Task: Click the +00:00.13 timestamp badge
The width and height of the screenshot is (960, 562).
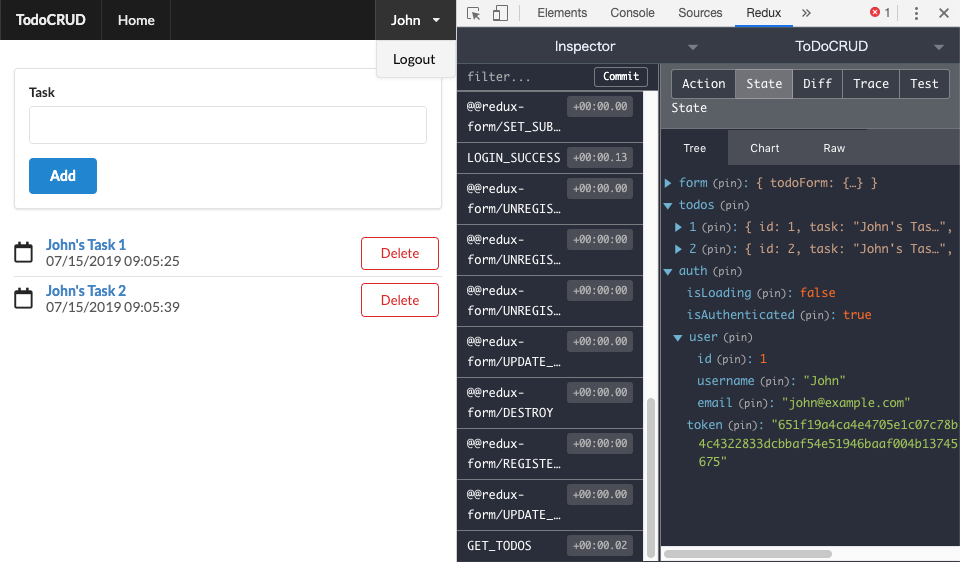Action: point(600,157)
